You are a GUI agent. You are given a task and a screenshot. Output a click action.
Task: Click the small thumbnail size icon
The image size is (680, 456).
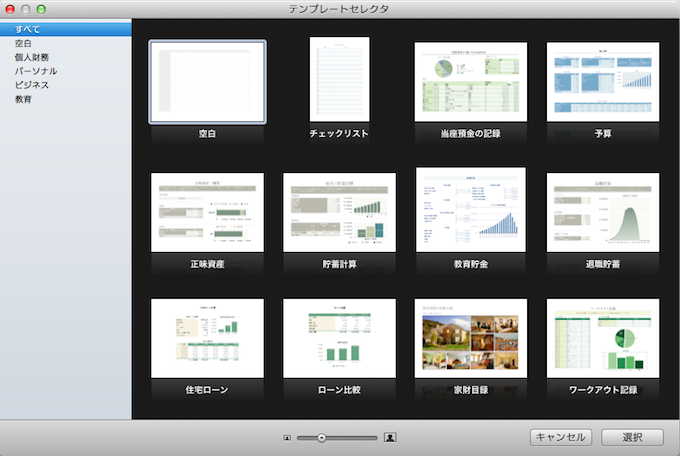pos(287,438)
